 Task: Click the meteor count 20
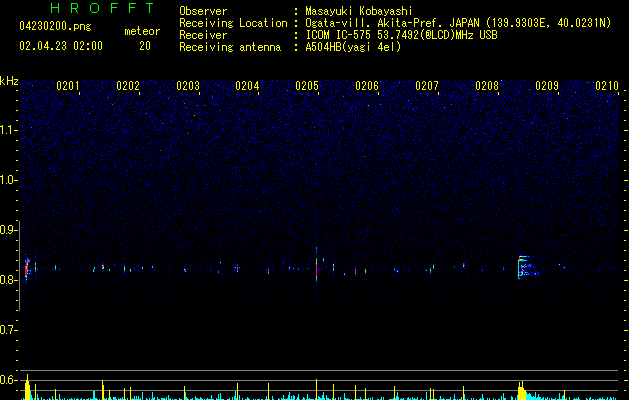(x=145, y=46)
